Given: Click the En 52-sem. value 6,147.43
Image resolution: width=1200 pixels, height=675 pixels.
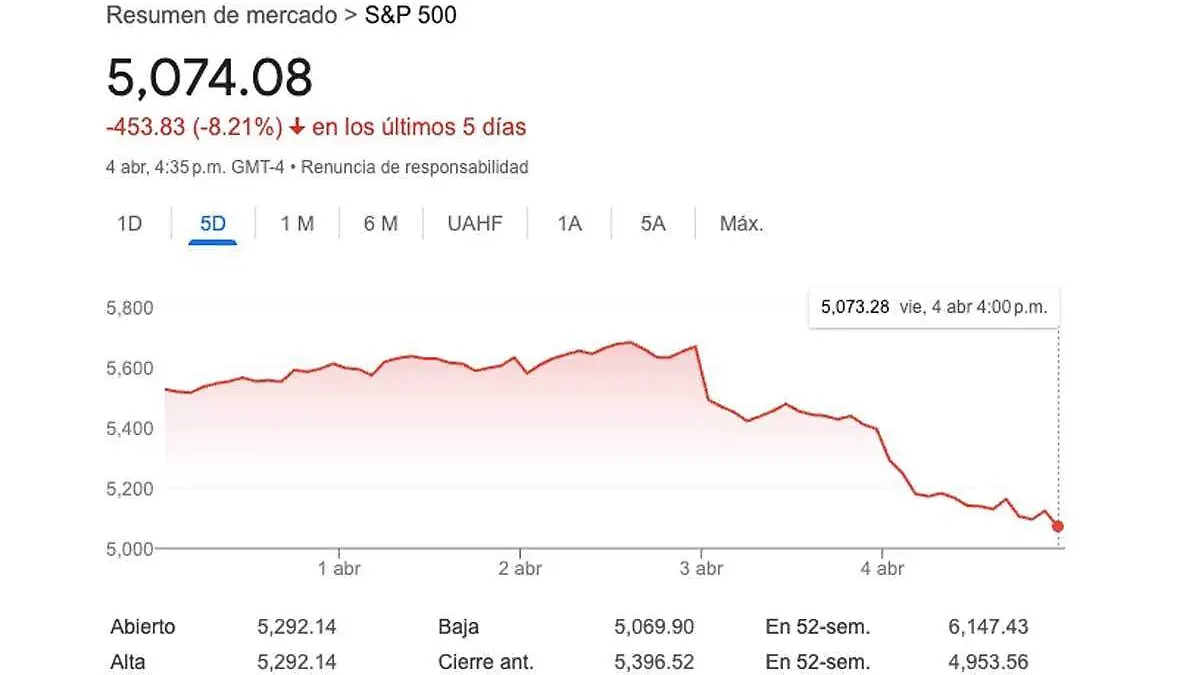Looking at the screenshot, I should pyautogui.click(x=989, y=627).
